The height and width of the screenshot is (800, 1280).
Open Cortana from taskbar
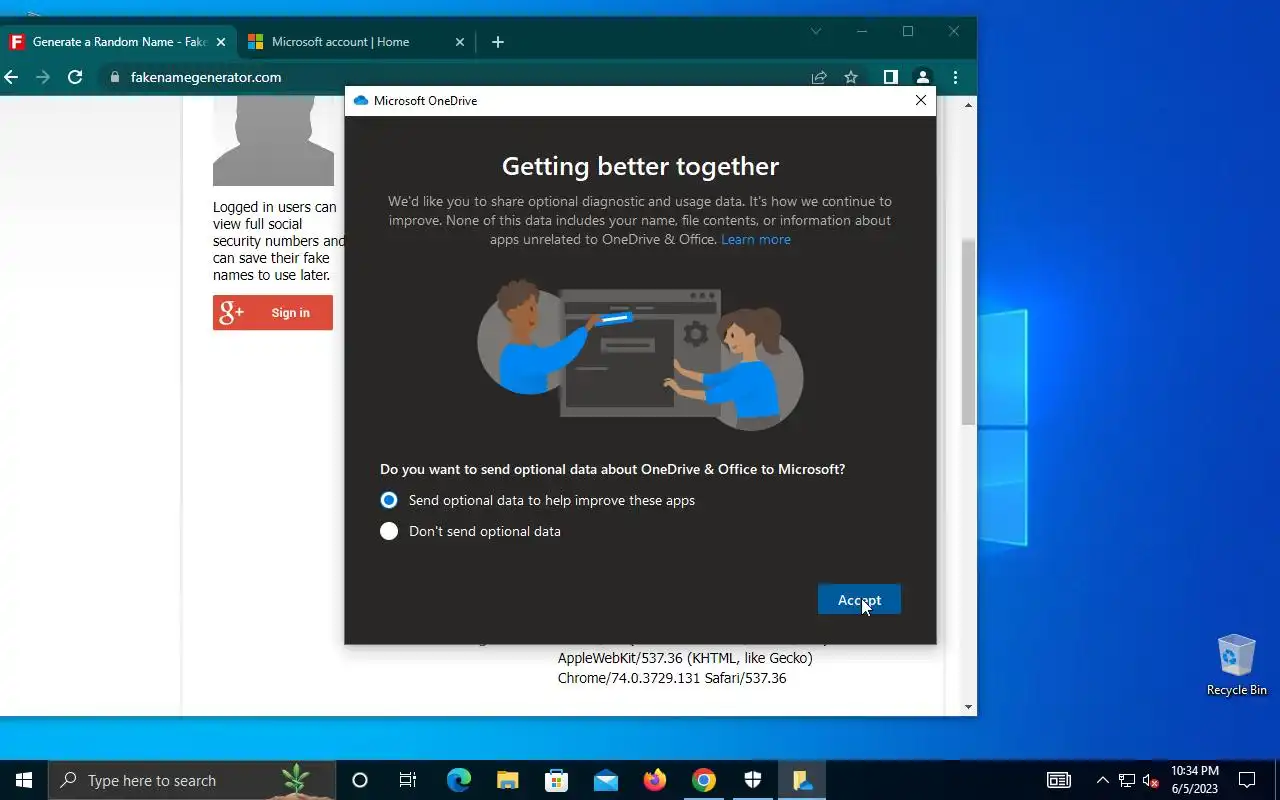[x=360, y=780]
